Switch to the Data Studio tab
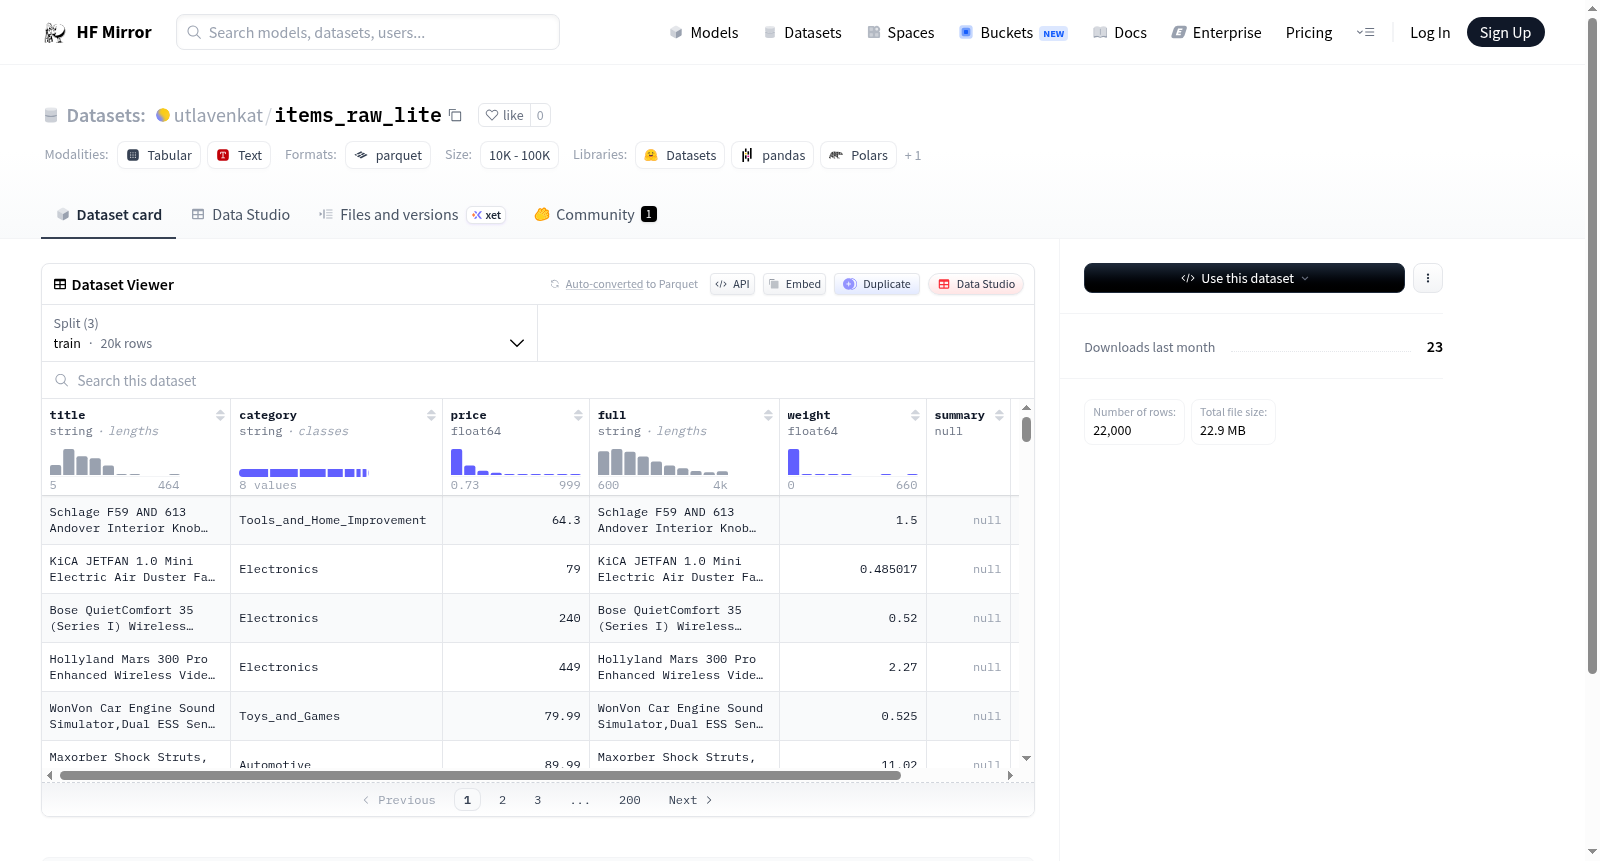 click(x=241, y=215)
